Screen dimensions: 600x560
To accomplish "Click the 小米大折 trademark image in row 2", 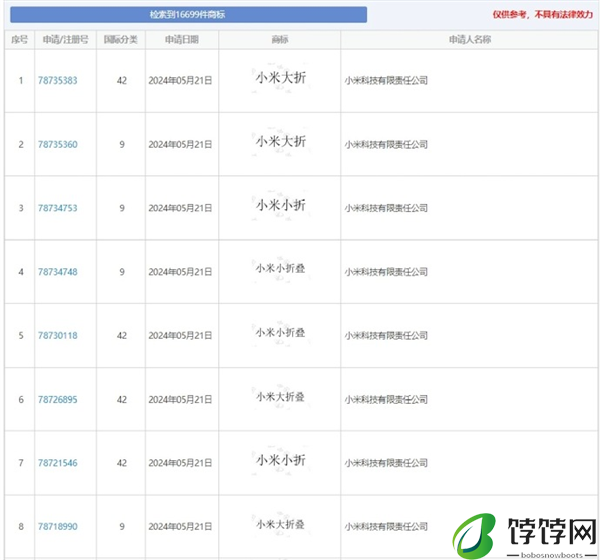I will (280, 142).
